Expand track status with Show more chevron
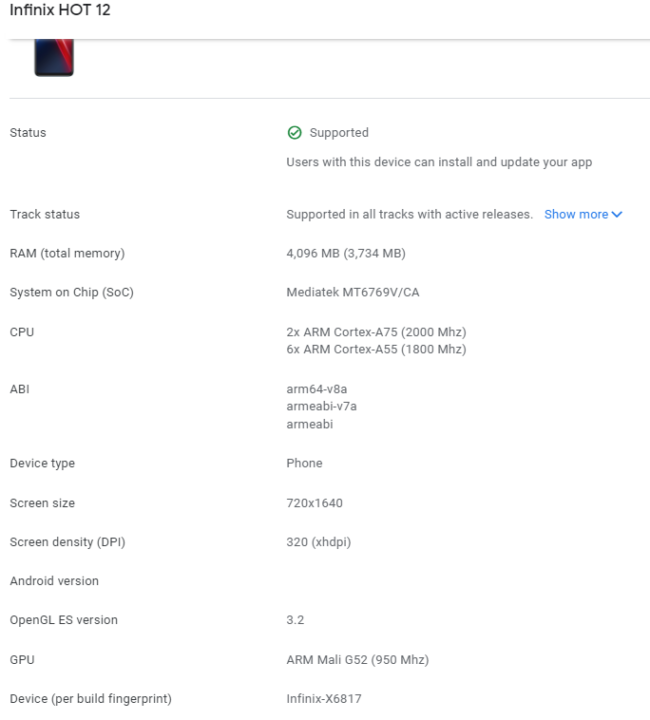The image size is (650, 720). tap(617, 215)
